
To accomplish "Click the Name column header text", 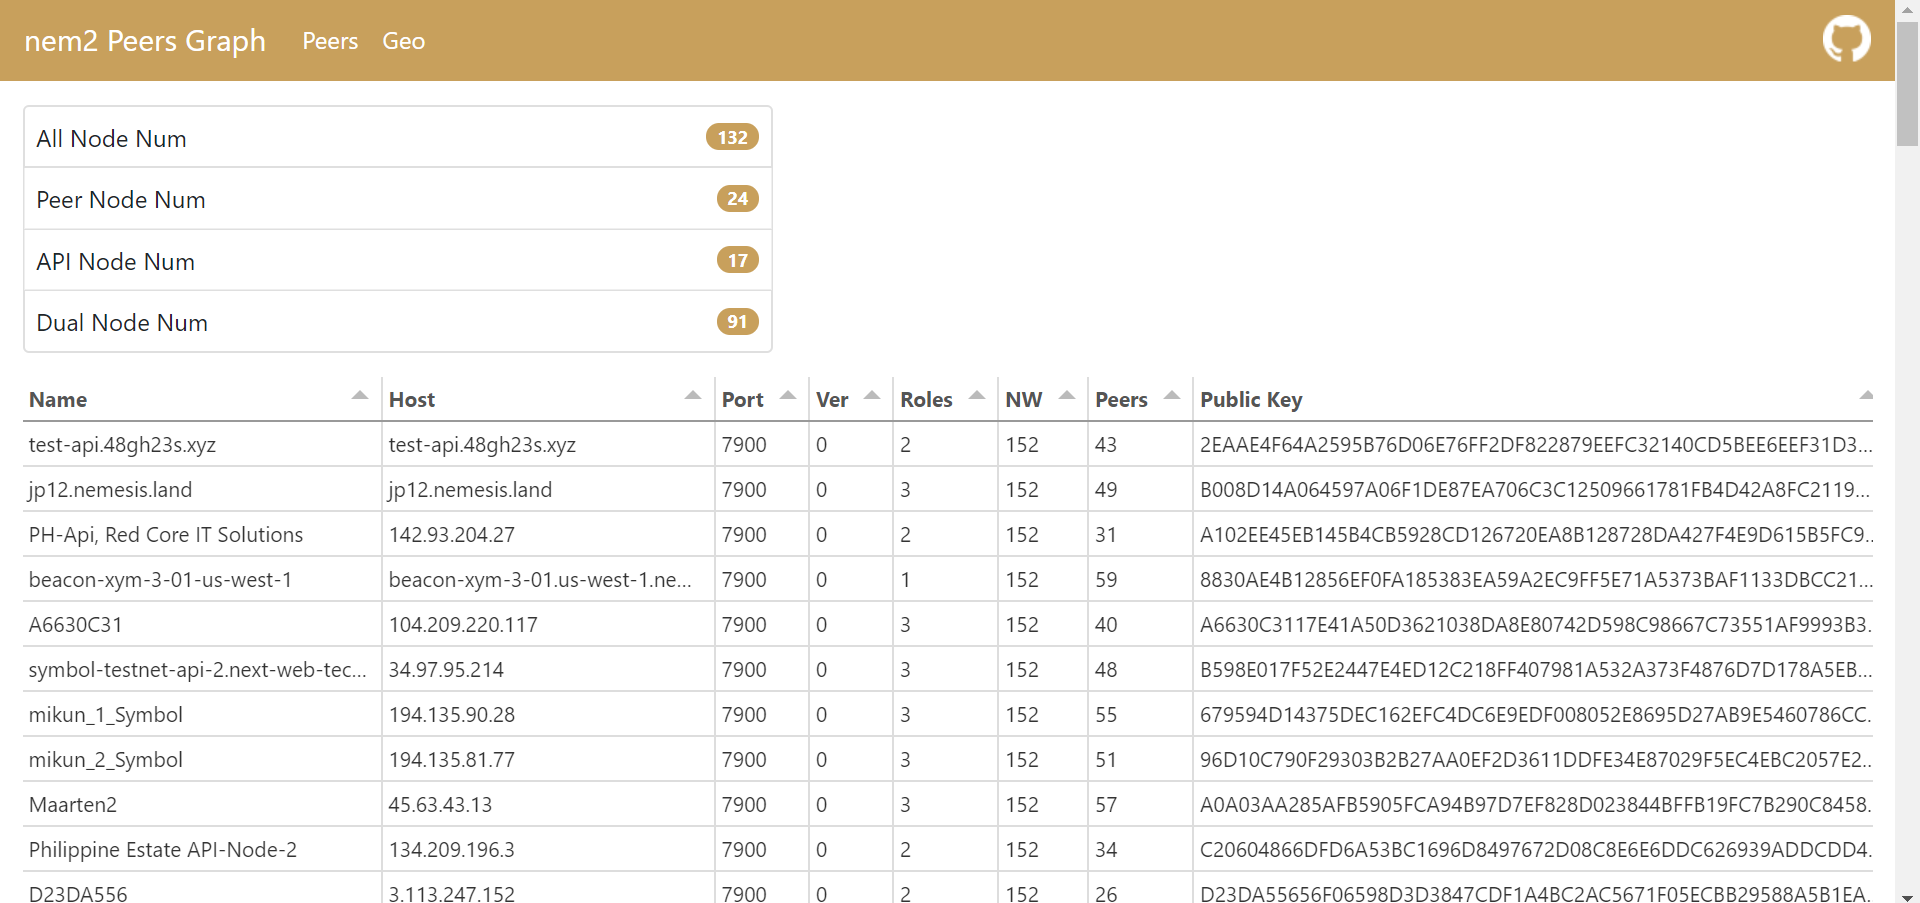I will (x=58, y=400).
